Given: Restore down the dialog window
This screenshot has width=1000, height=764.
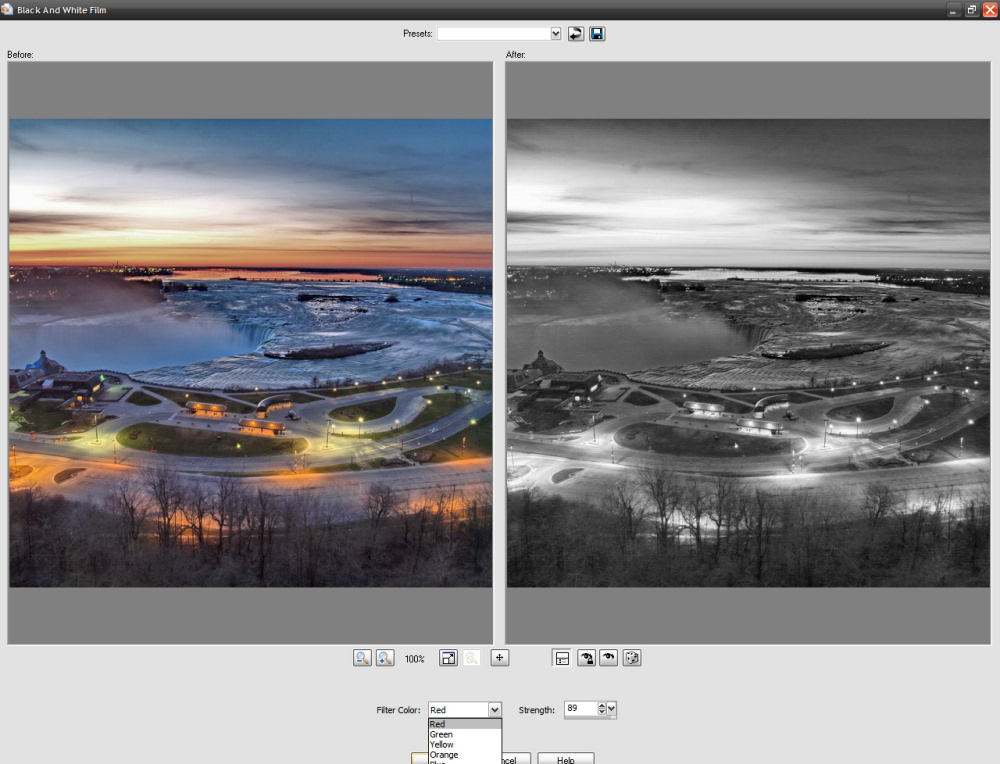Looking at the screenshot, I should 971,10.
